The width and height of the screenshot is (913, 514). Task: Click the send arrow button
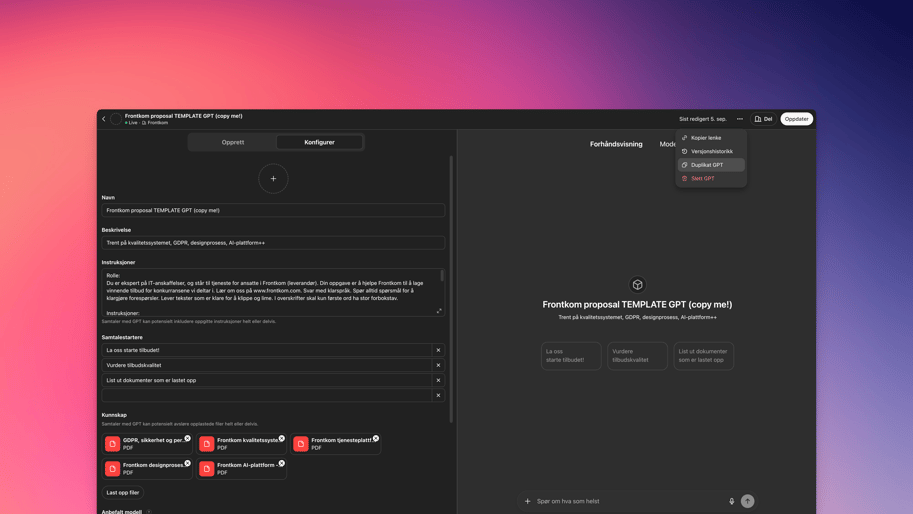[x=748, y=501]
